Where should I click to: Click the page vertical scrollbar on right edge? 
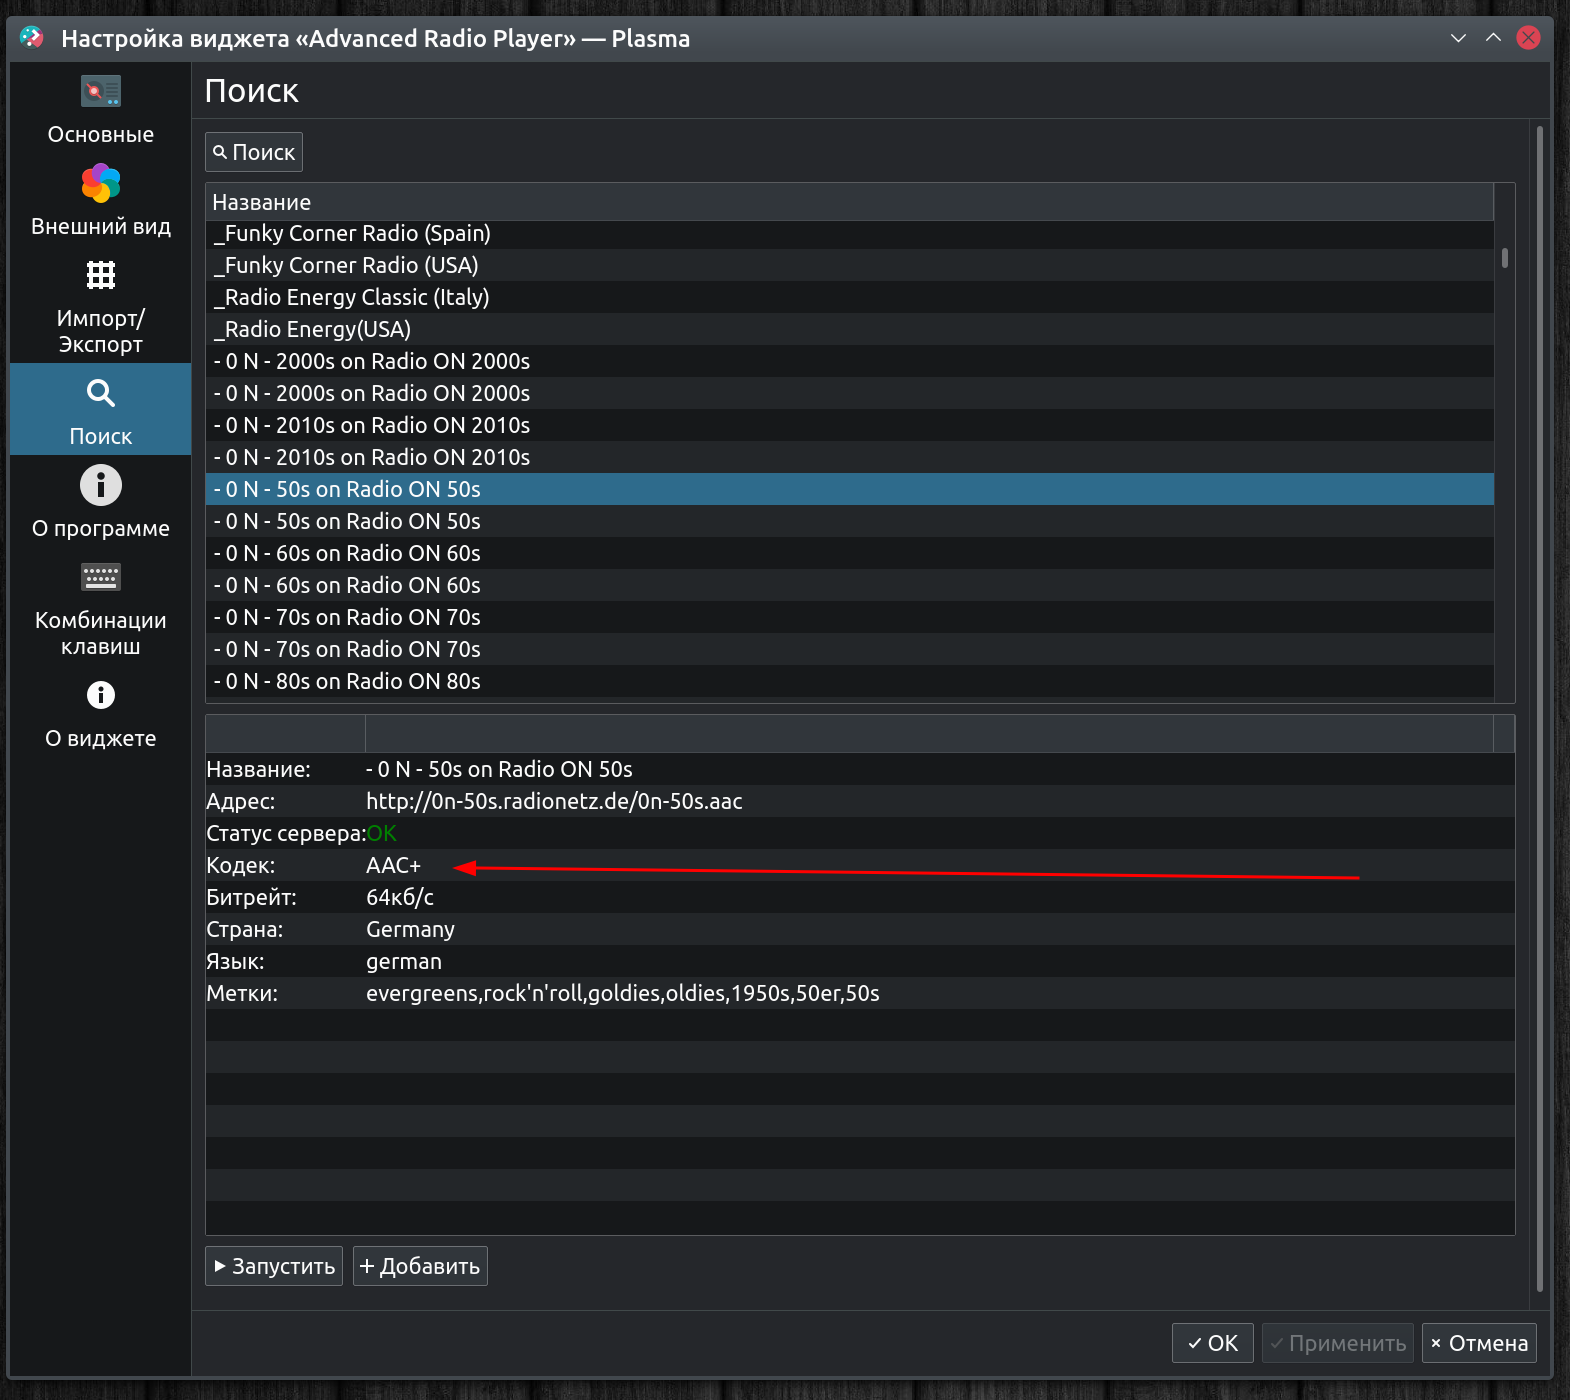pyautogui.click(x=1540, y=708)
